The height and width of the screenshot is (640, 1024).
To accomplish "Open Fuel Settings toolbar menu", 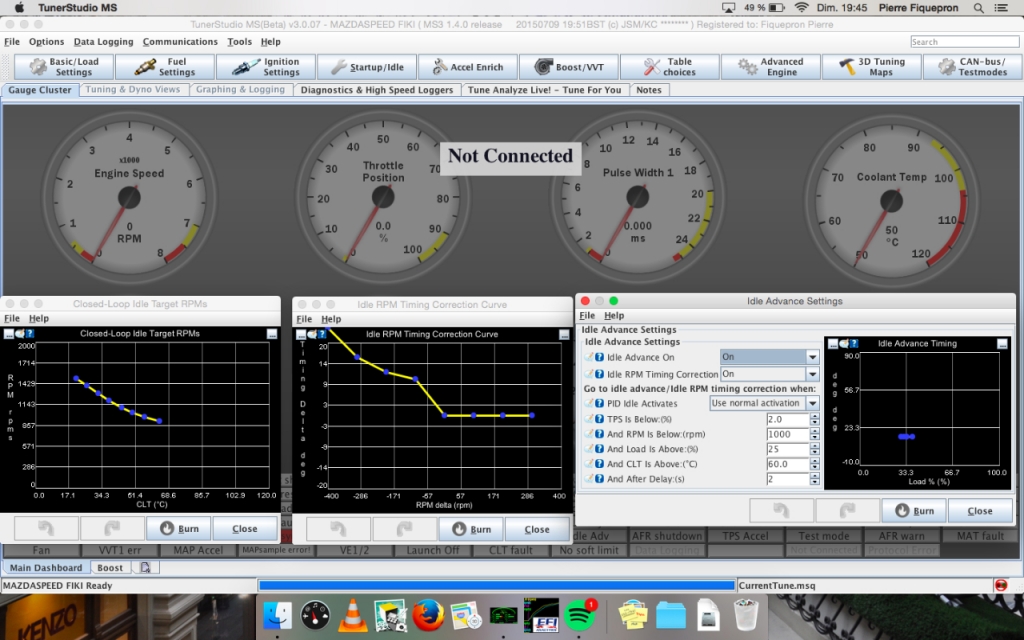I will [x=165, y=67].
